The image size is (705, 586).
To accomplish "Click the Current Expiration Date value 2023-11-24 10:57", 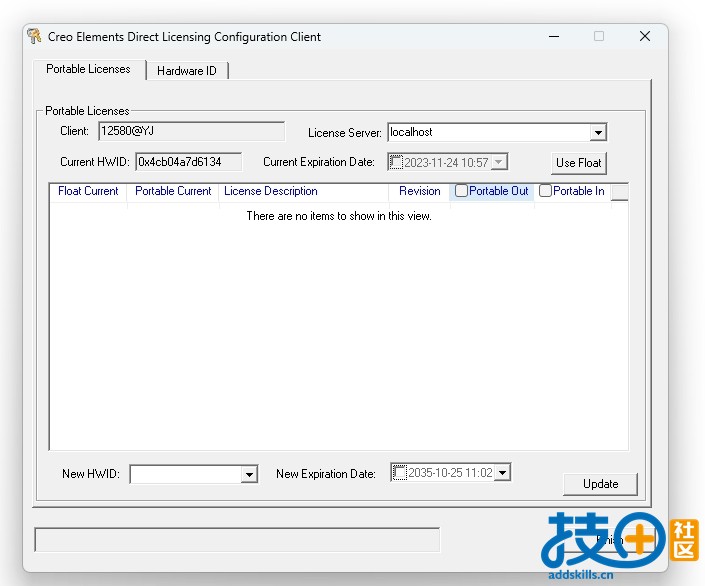I will 446,162.
